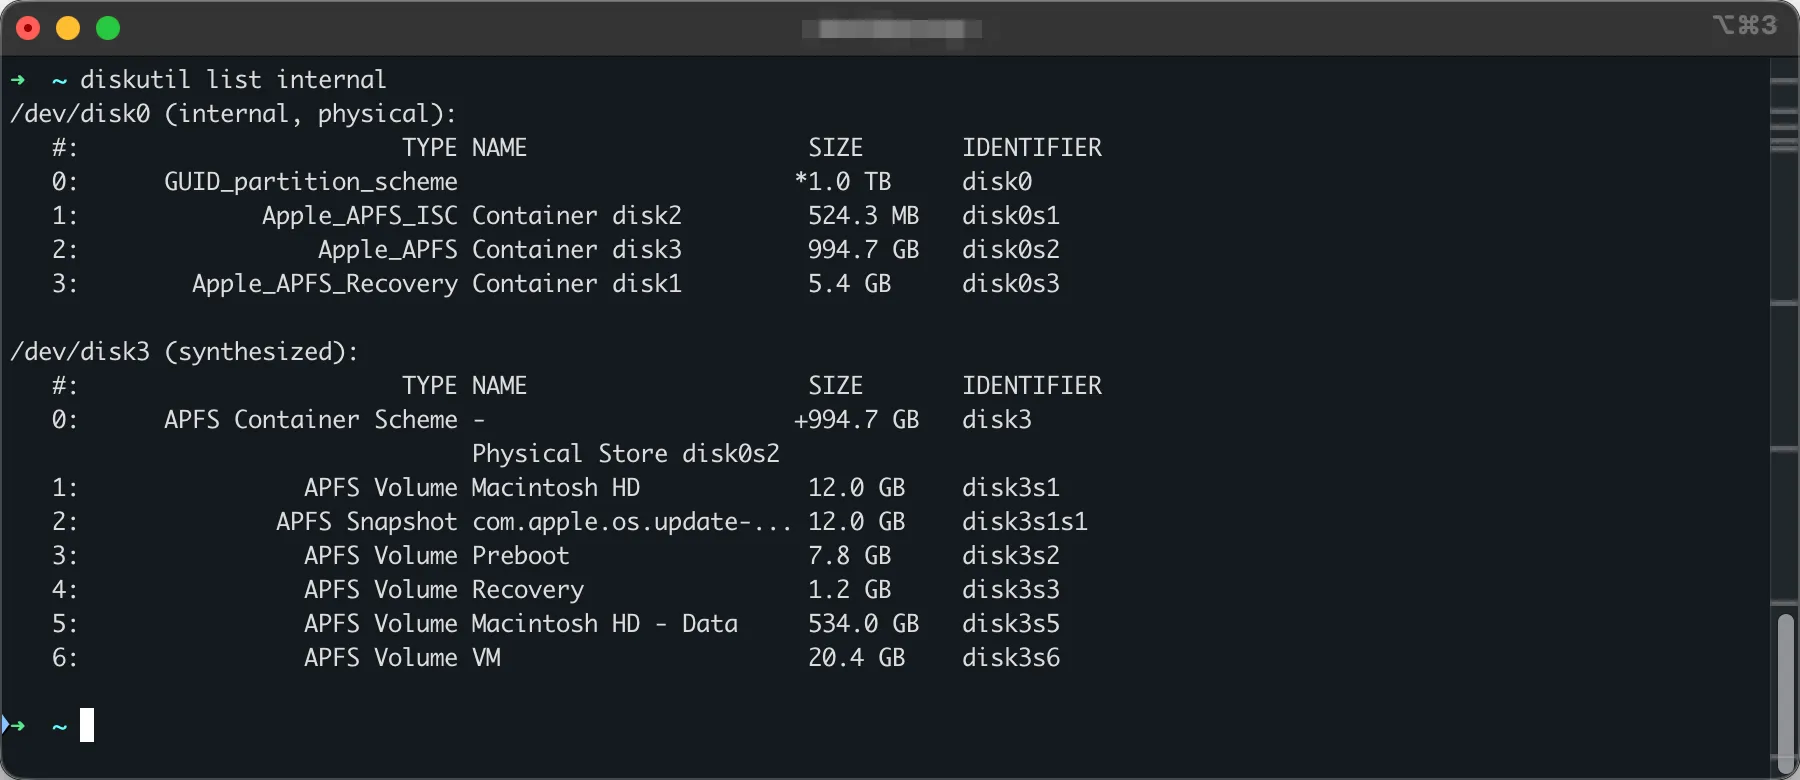Click identifier 'disk0s2' in disk0 table

(1011, 250)
